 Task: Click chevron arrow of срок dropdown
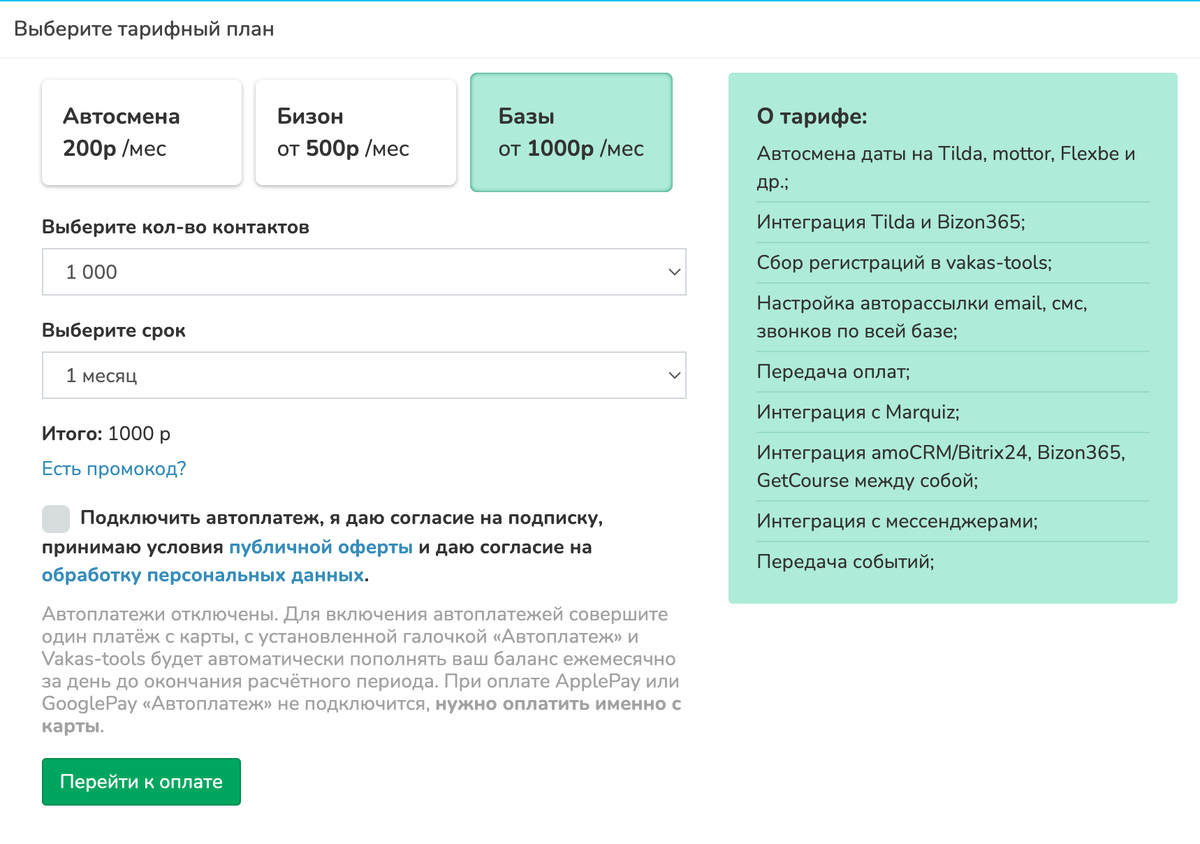pyautogui.click(x=674, y=376)
